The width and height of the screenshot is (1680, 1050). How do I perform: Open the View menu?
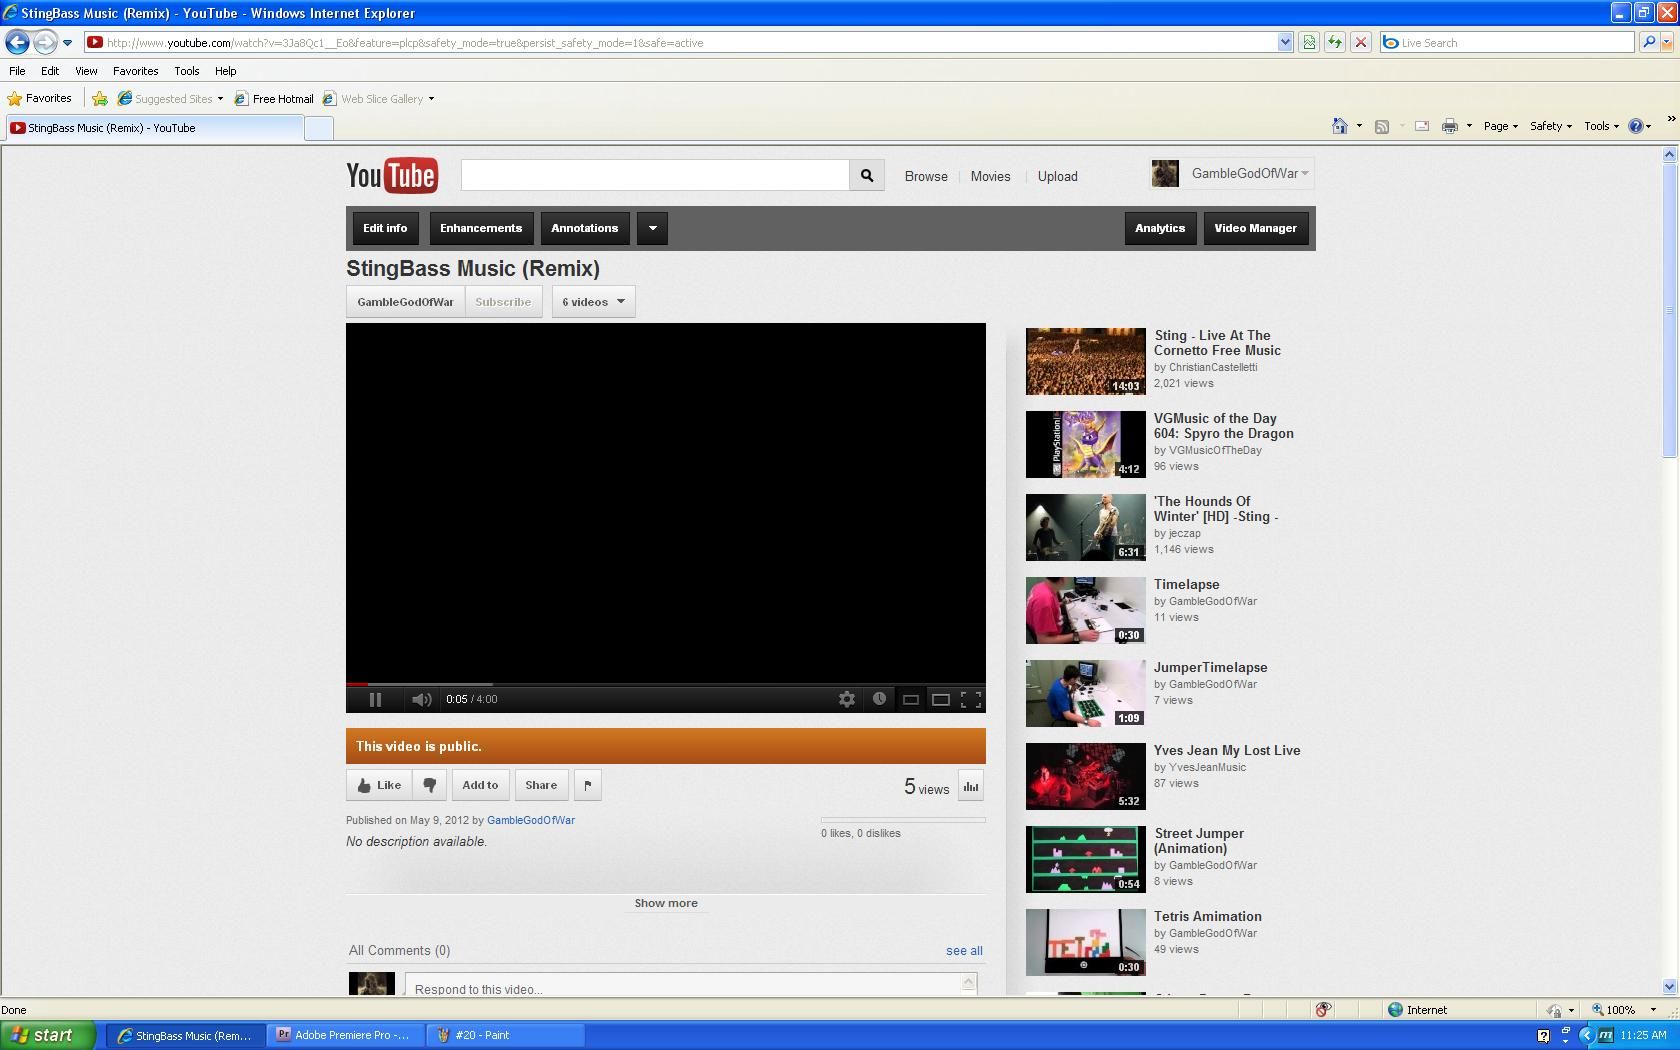[x=86, y=71]
